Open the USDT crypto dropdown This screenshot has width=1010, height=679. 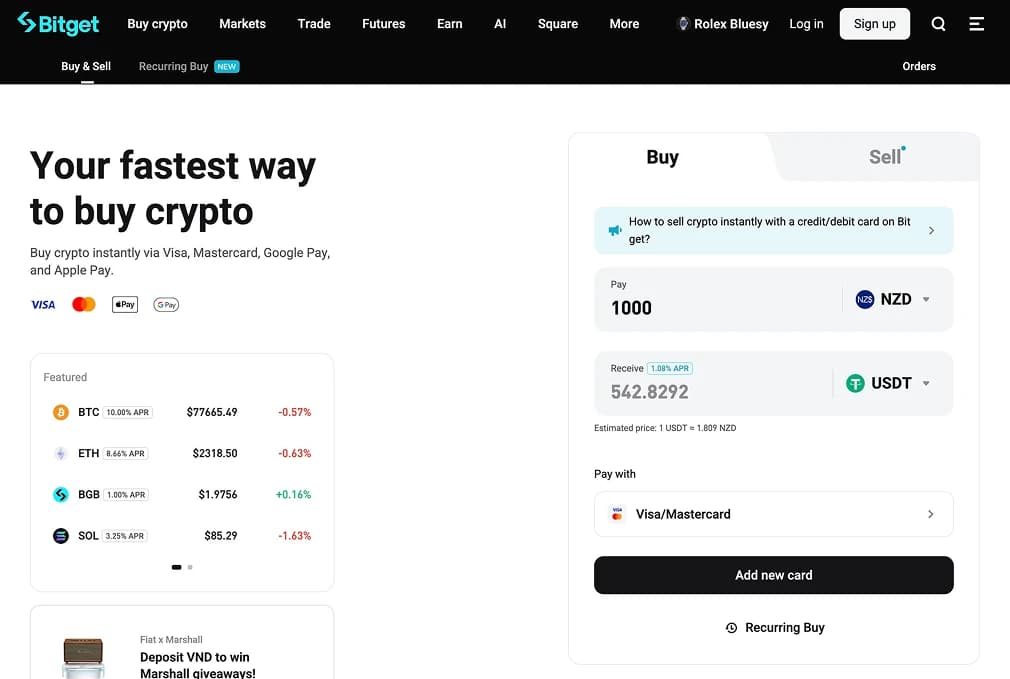(888, 383)
